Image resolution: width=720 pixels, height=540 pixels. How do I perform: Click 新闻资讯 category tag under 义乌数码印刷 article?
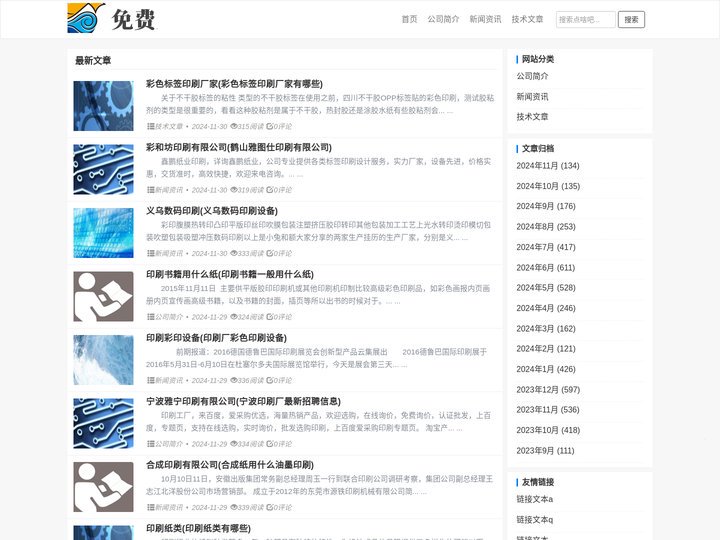point(169,253)
